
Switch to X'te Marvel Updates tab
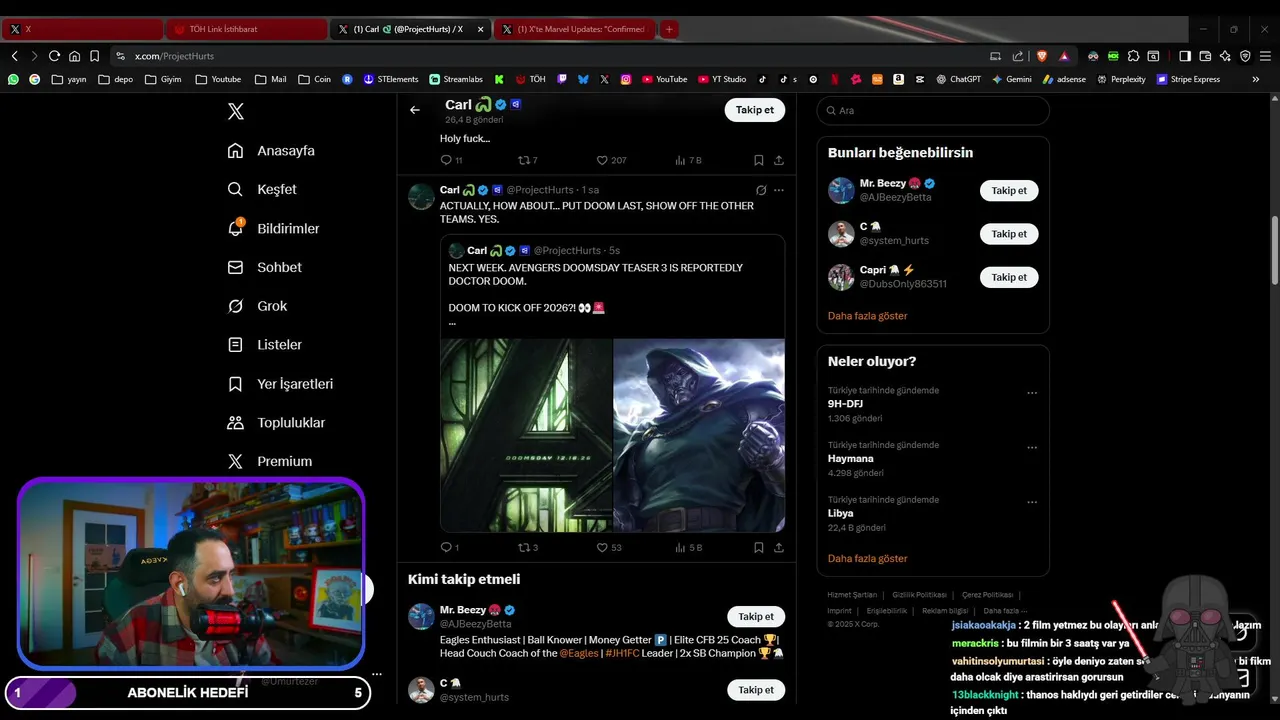pos(574,29)
